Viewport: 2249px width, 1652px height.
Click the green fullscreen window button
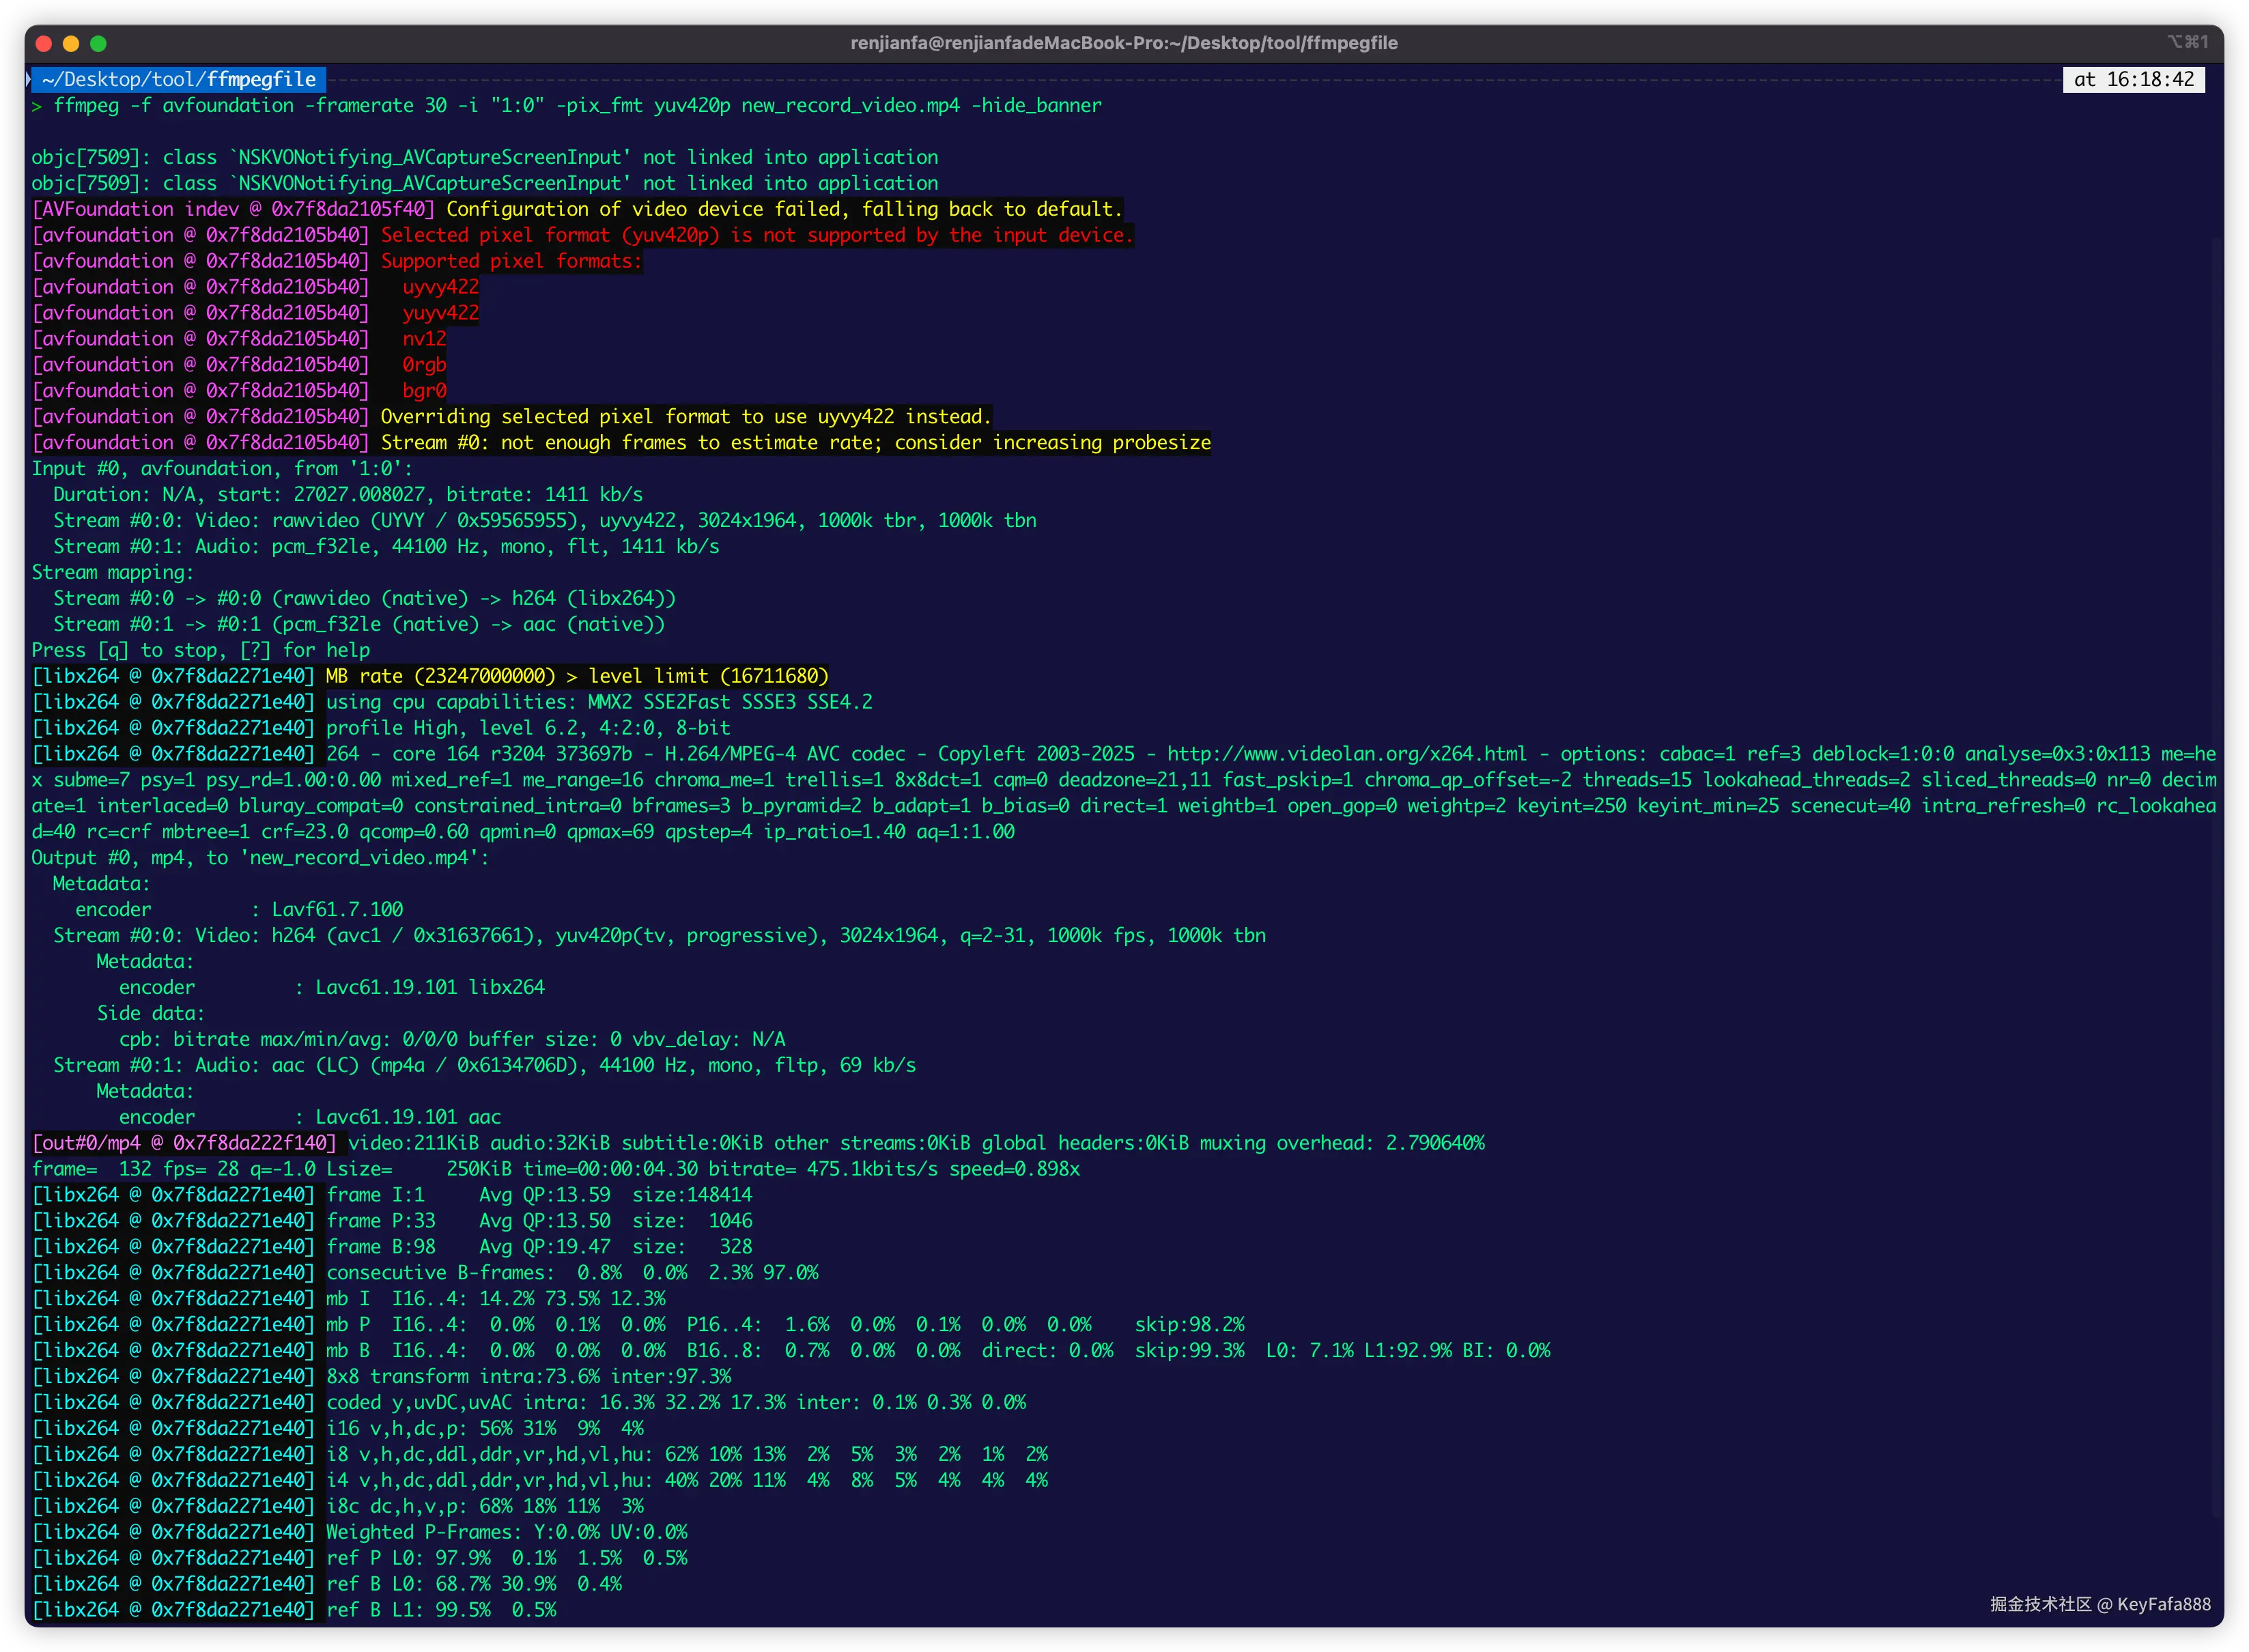(x=98, y=43)
